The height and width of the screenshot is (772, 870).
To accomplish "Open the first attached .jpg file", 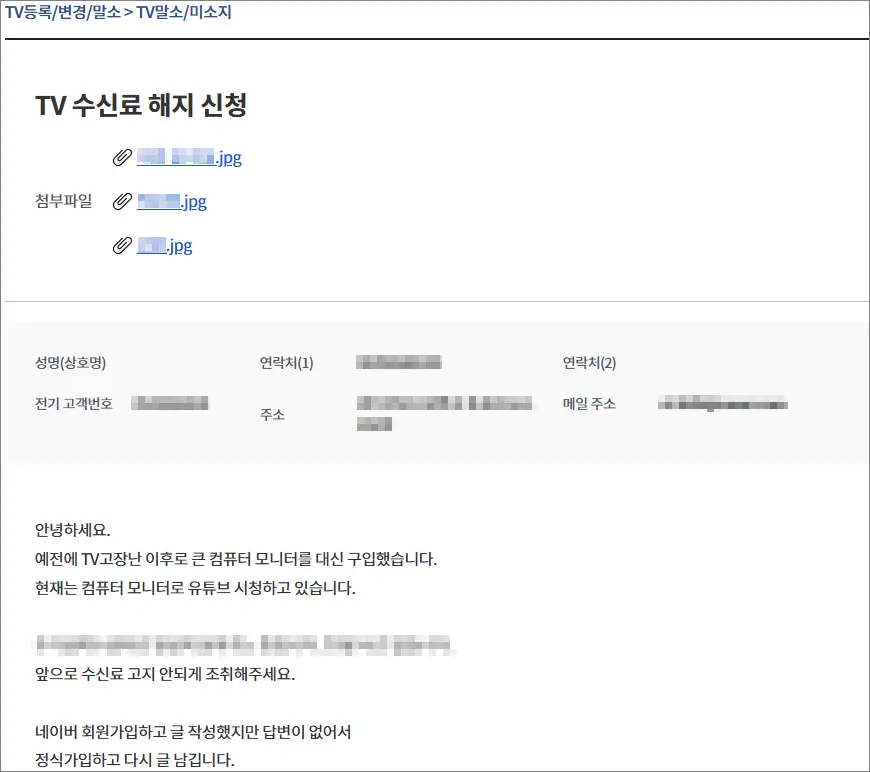I will pyautogui.click(x=189, y=158).
